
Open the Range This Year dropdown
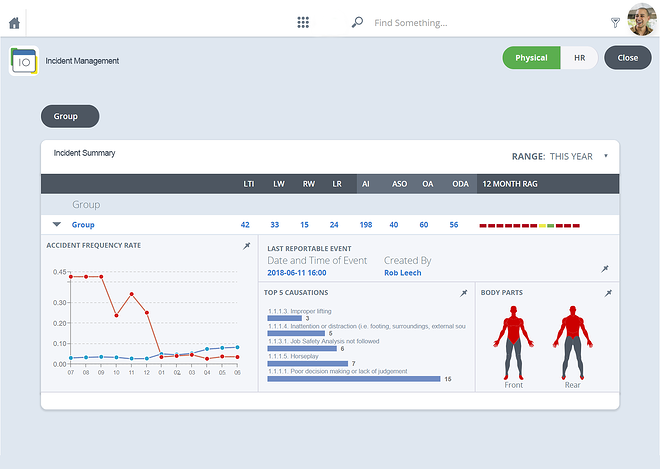tap(560, 156)
